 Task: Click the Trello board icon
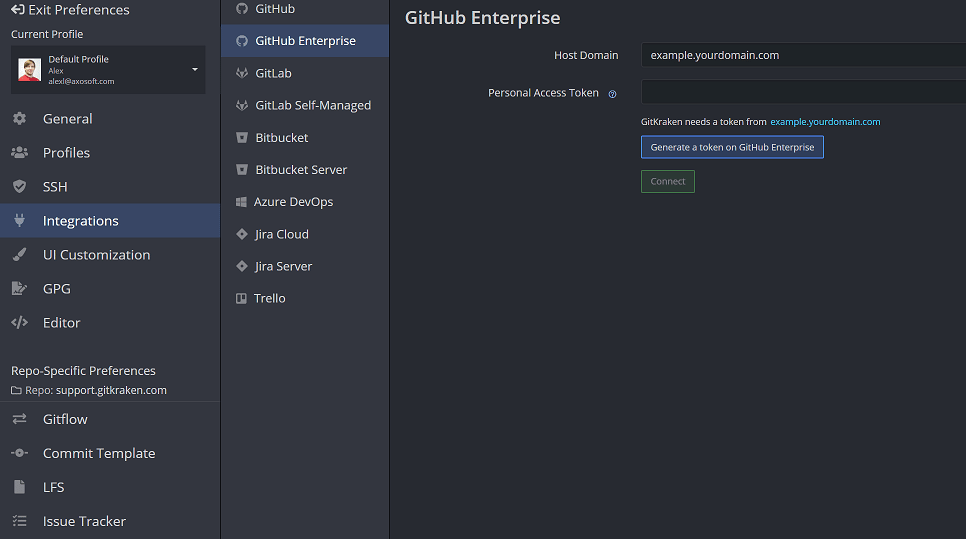(x=241, y=298)
